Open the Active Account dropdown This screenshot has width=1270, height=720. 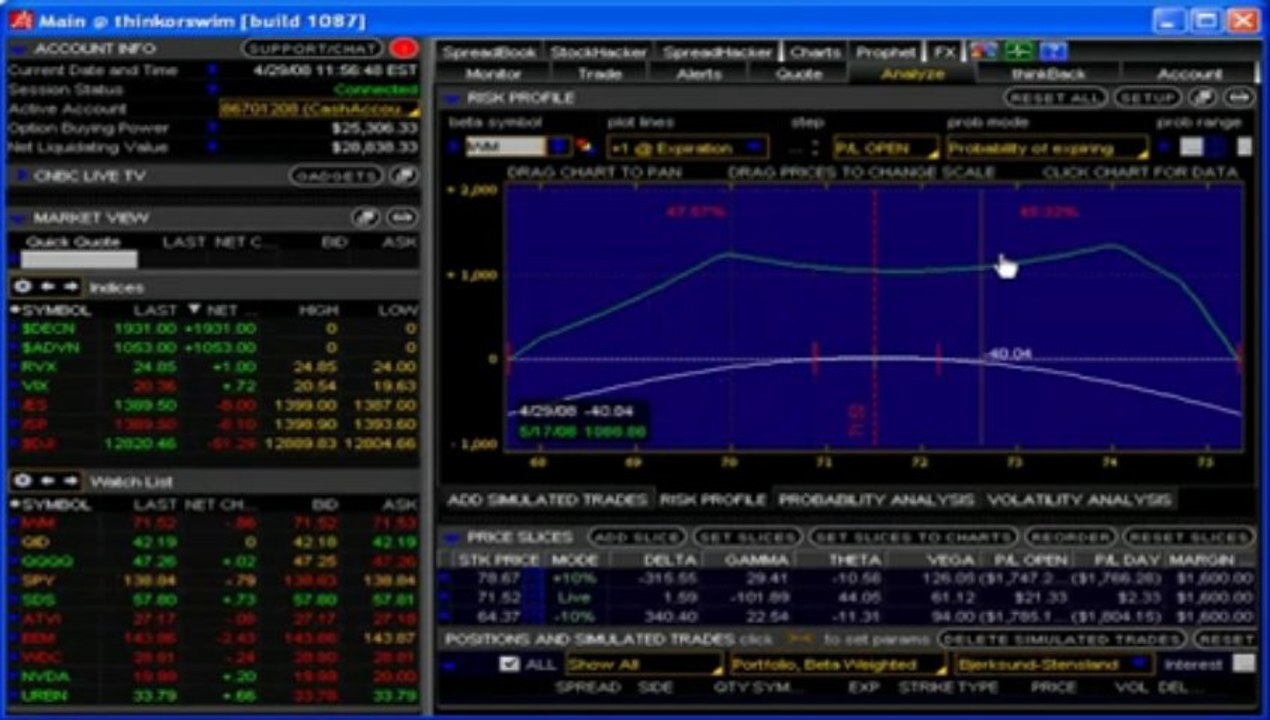(x=320, y=108)
